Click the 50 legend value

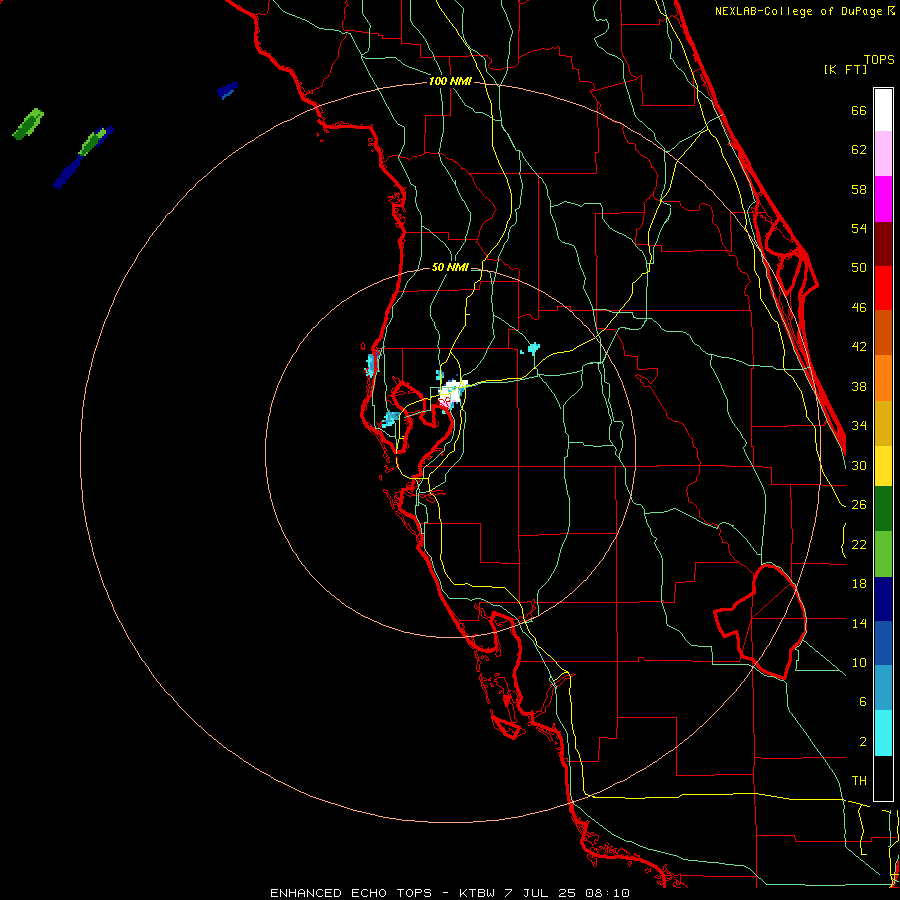click(859, 268)
